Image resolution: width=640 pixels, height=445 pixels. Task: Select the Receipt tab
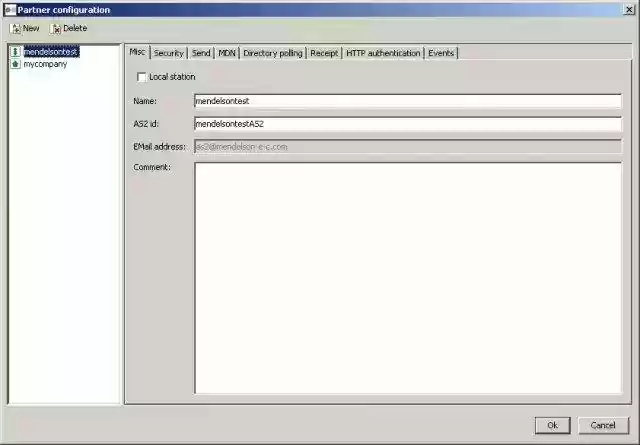click(x=324, y=53)
